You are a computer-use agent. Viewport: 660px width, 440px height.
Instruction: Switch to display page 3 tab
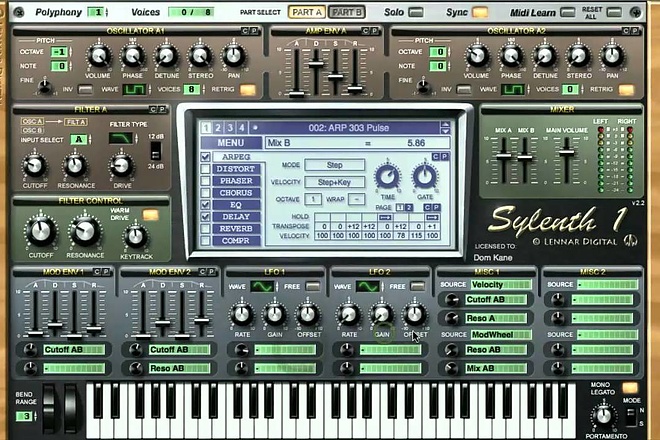click(x=230, y=128)
